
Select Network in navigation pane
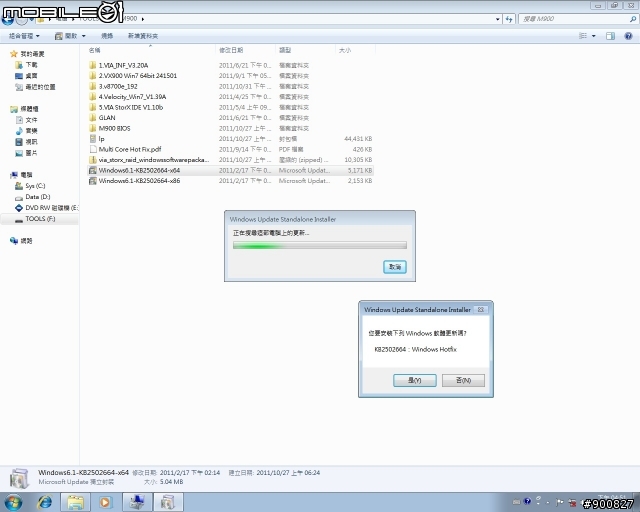pyautogui.click(x=22, y=241)
